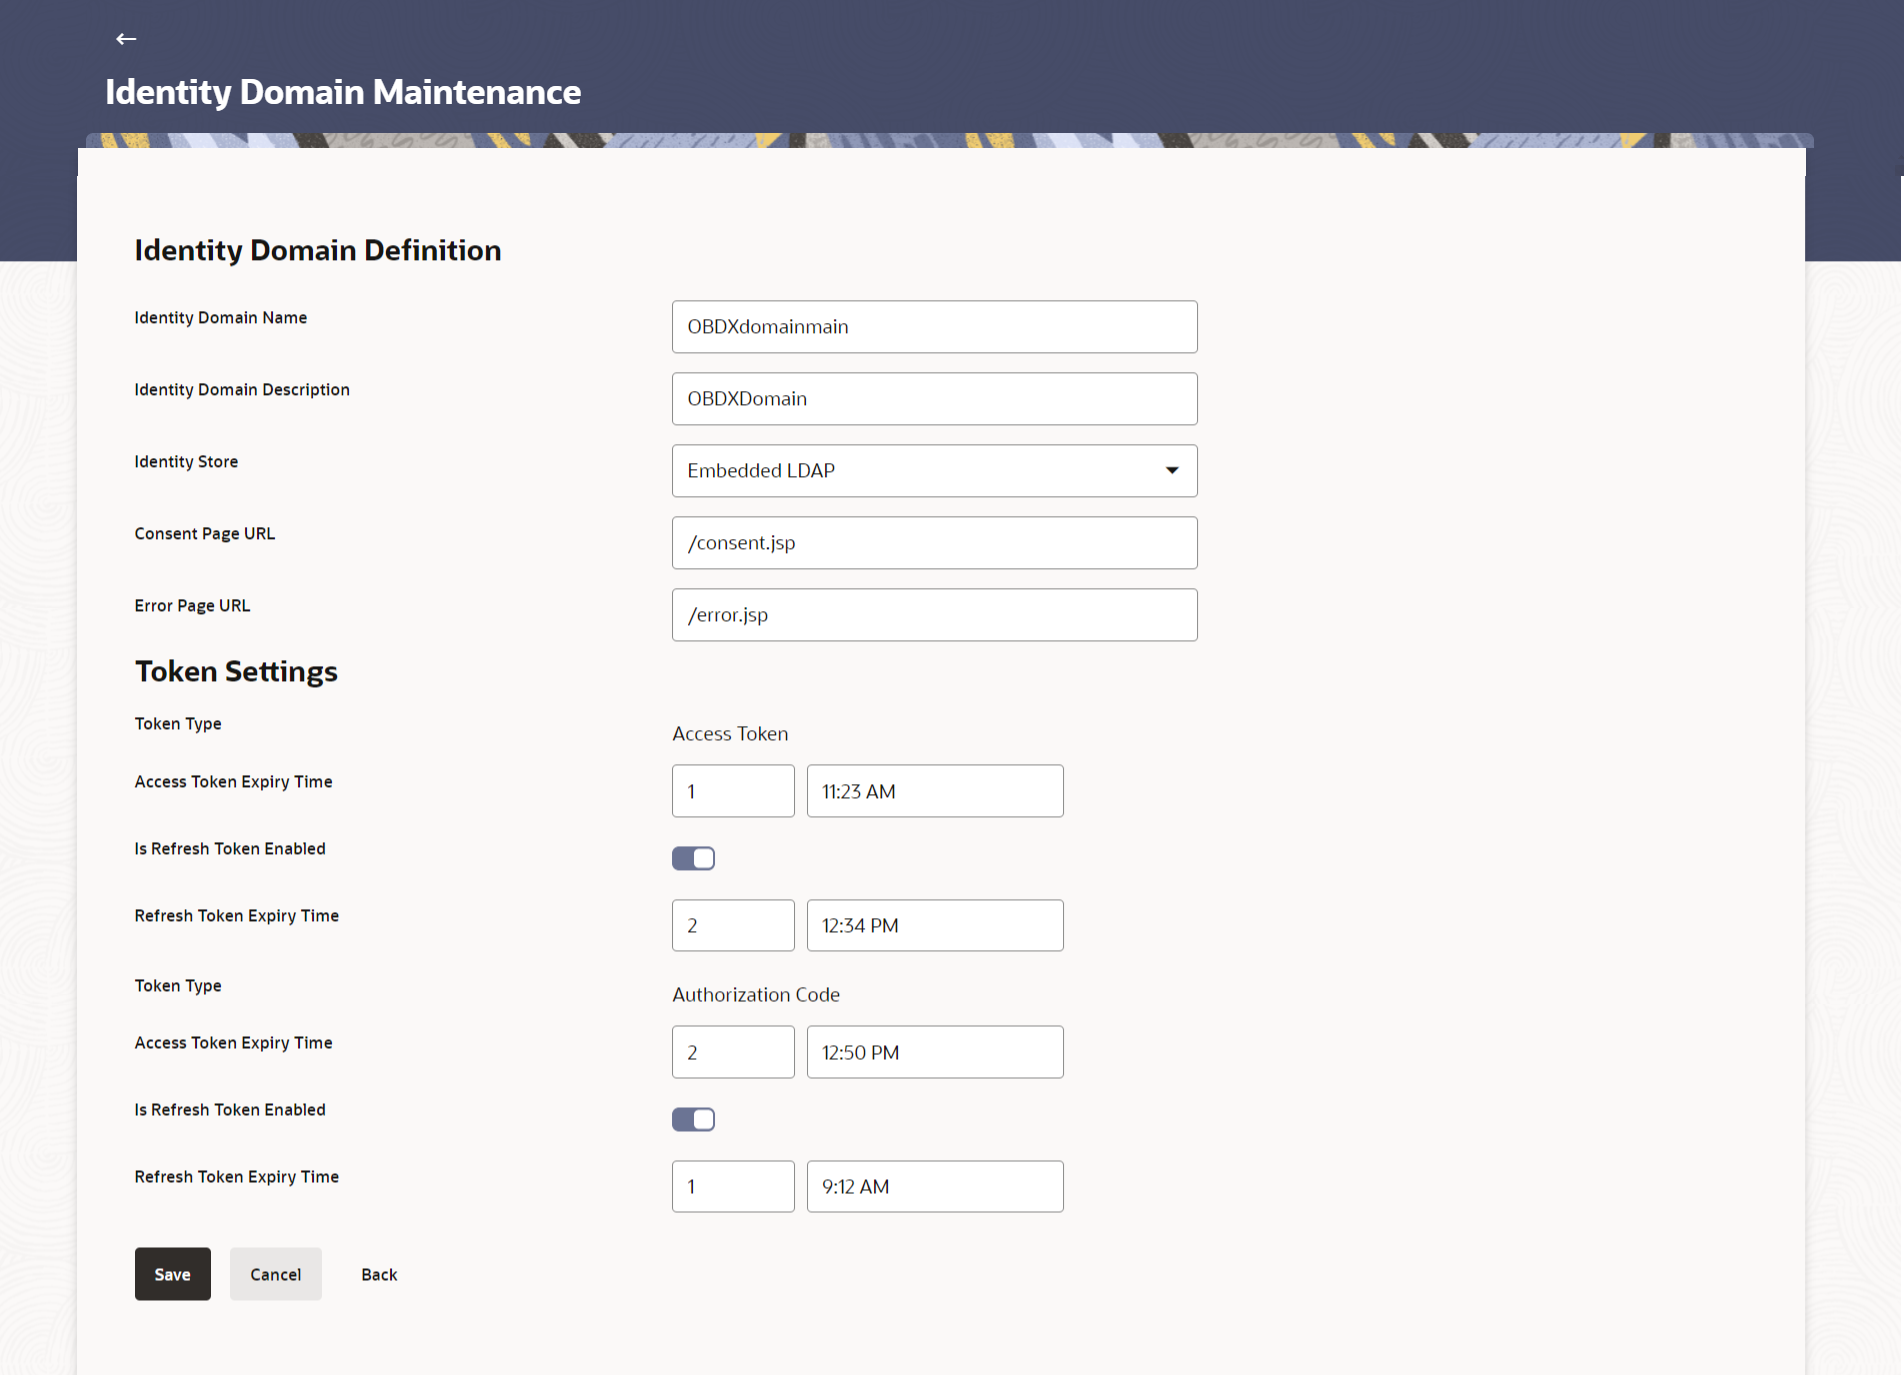This screenshot has width=1904, height=1380.
Task: Edit the 11:23 AM expiry time field
Action: (x=935, y=791)
